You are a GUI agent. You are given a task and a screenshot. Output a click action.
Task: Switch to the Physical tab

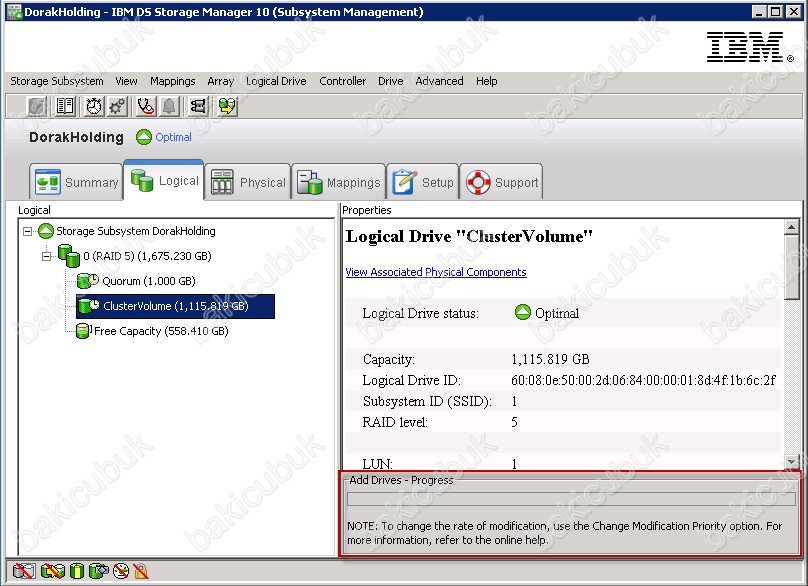click(248, 182)
